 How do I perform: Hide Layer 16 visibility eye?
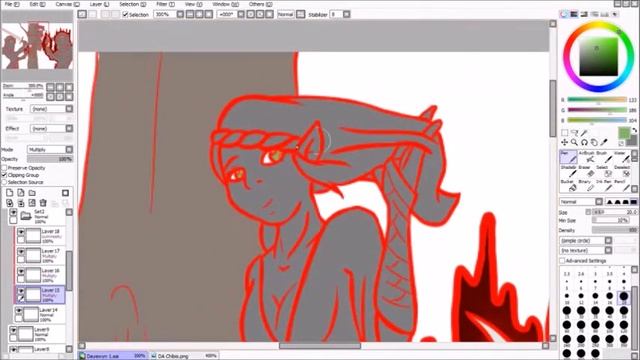click(21, 271)
